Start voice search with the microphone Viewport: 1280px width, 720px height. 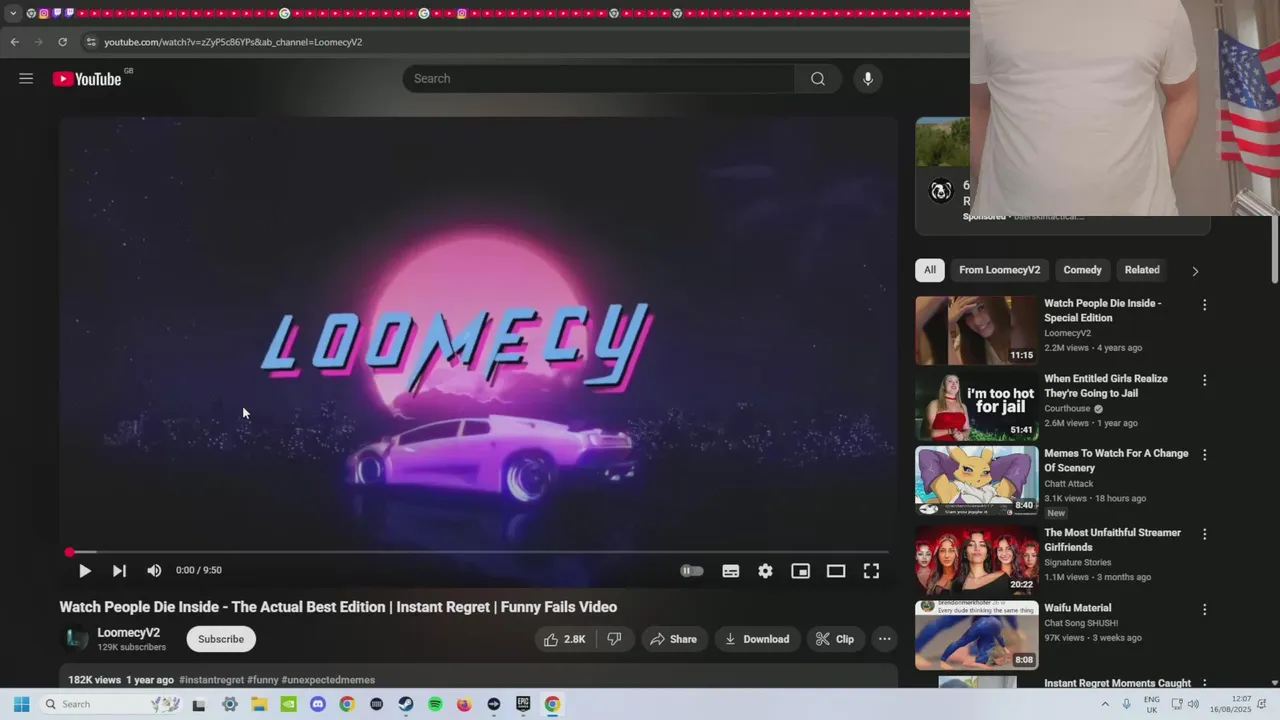point(868,79)
